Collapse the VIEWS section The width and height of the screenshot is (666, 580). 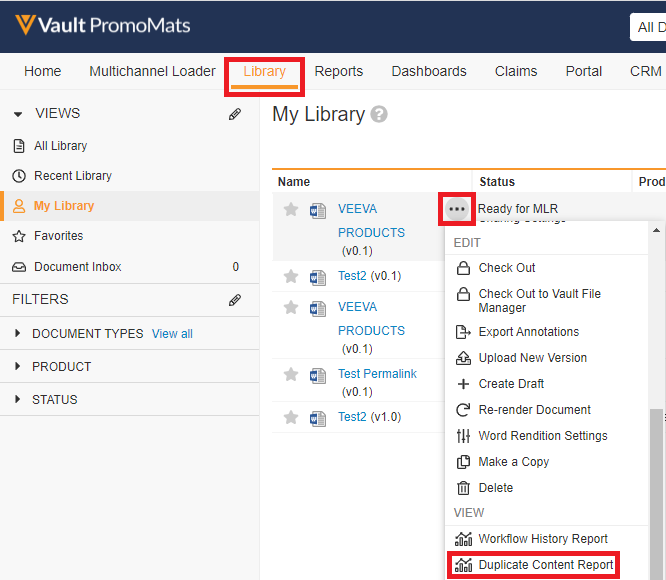tap(18, 114)
